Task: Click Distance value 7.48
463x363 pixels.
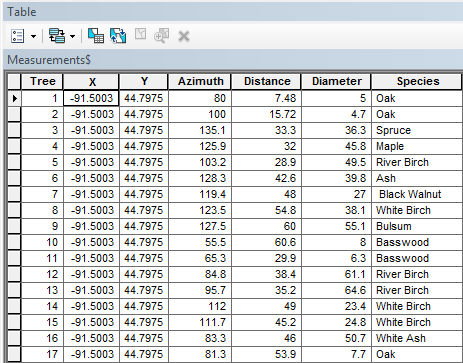Action: pos(267,98)
